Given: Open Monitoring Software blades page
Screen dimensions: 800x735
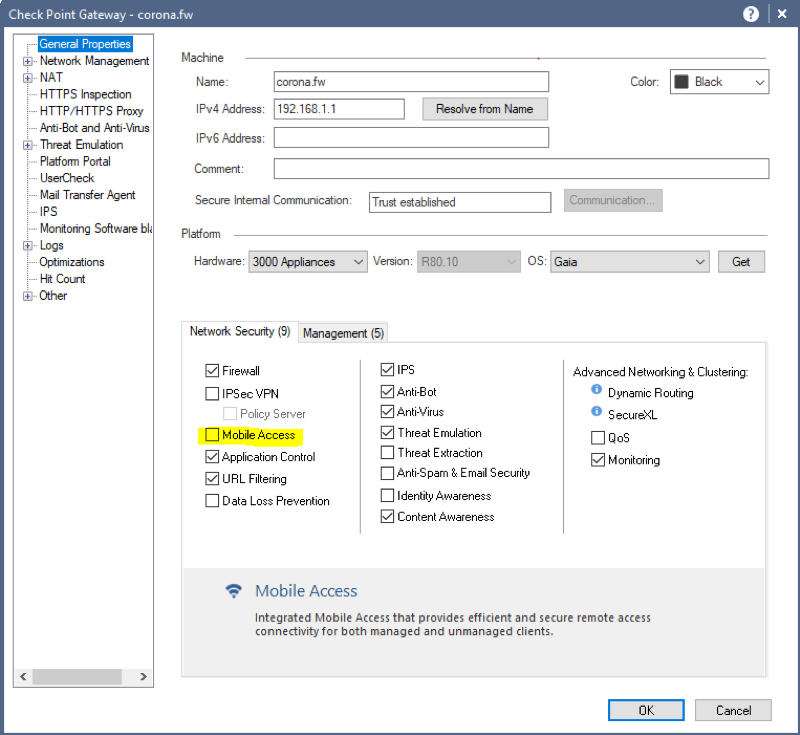Looking at the screenshot, I should pyautogui.click(x=96, y=229).
